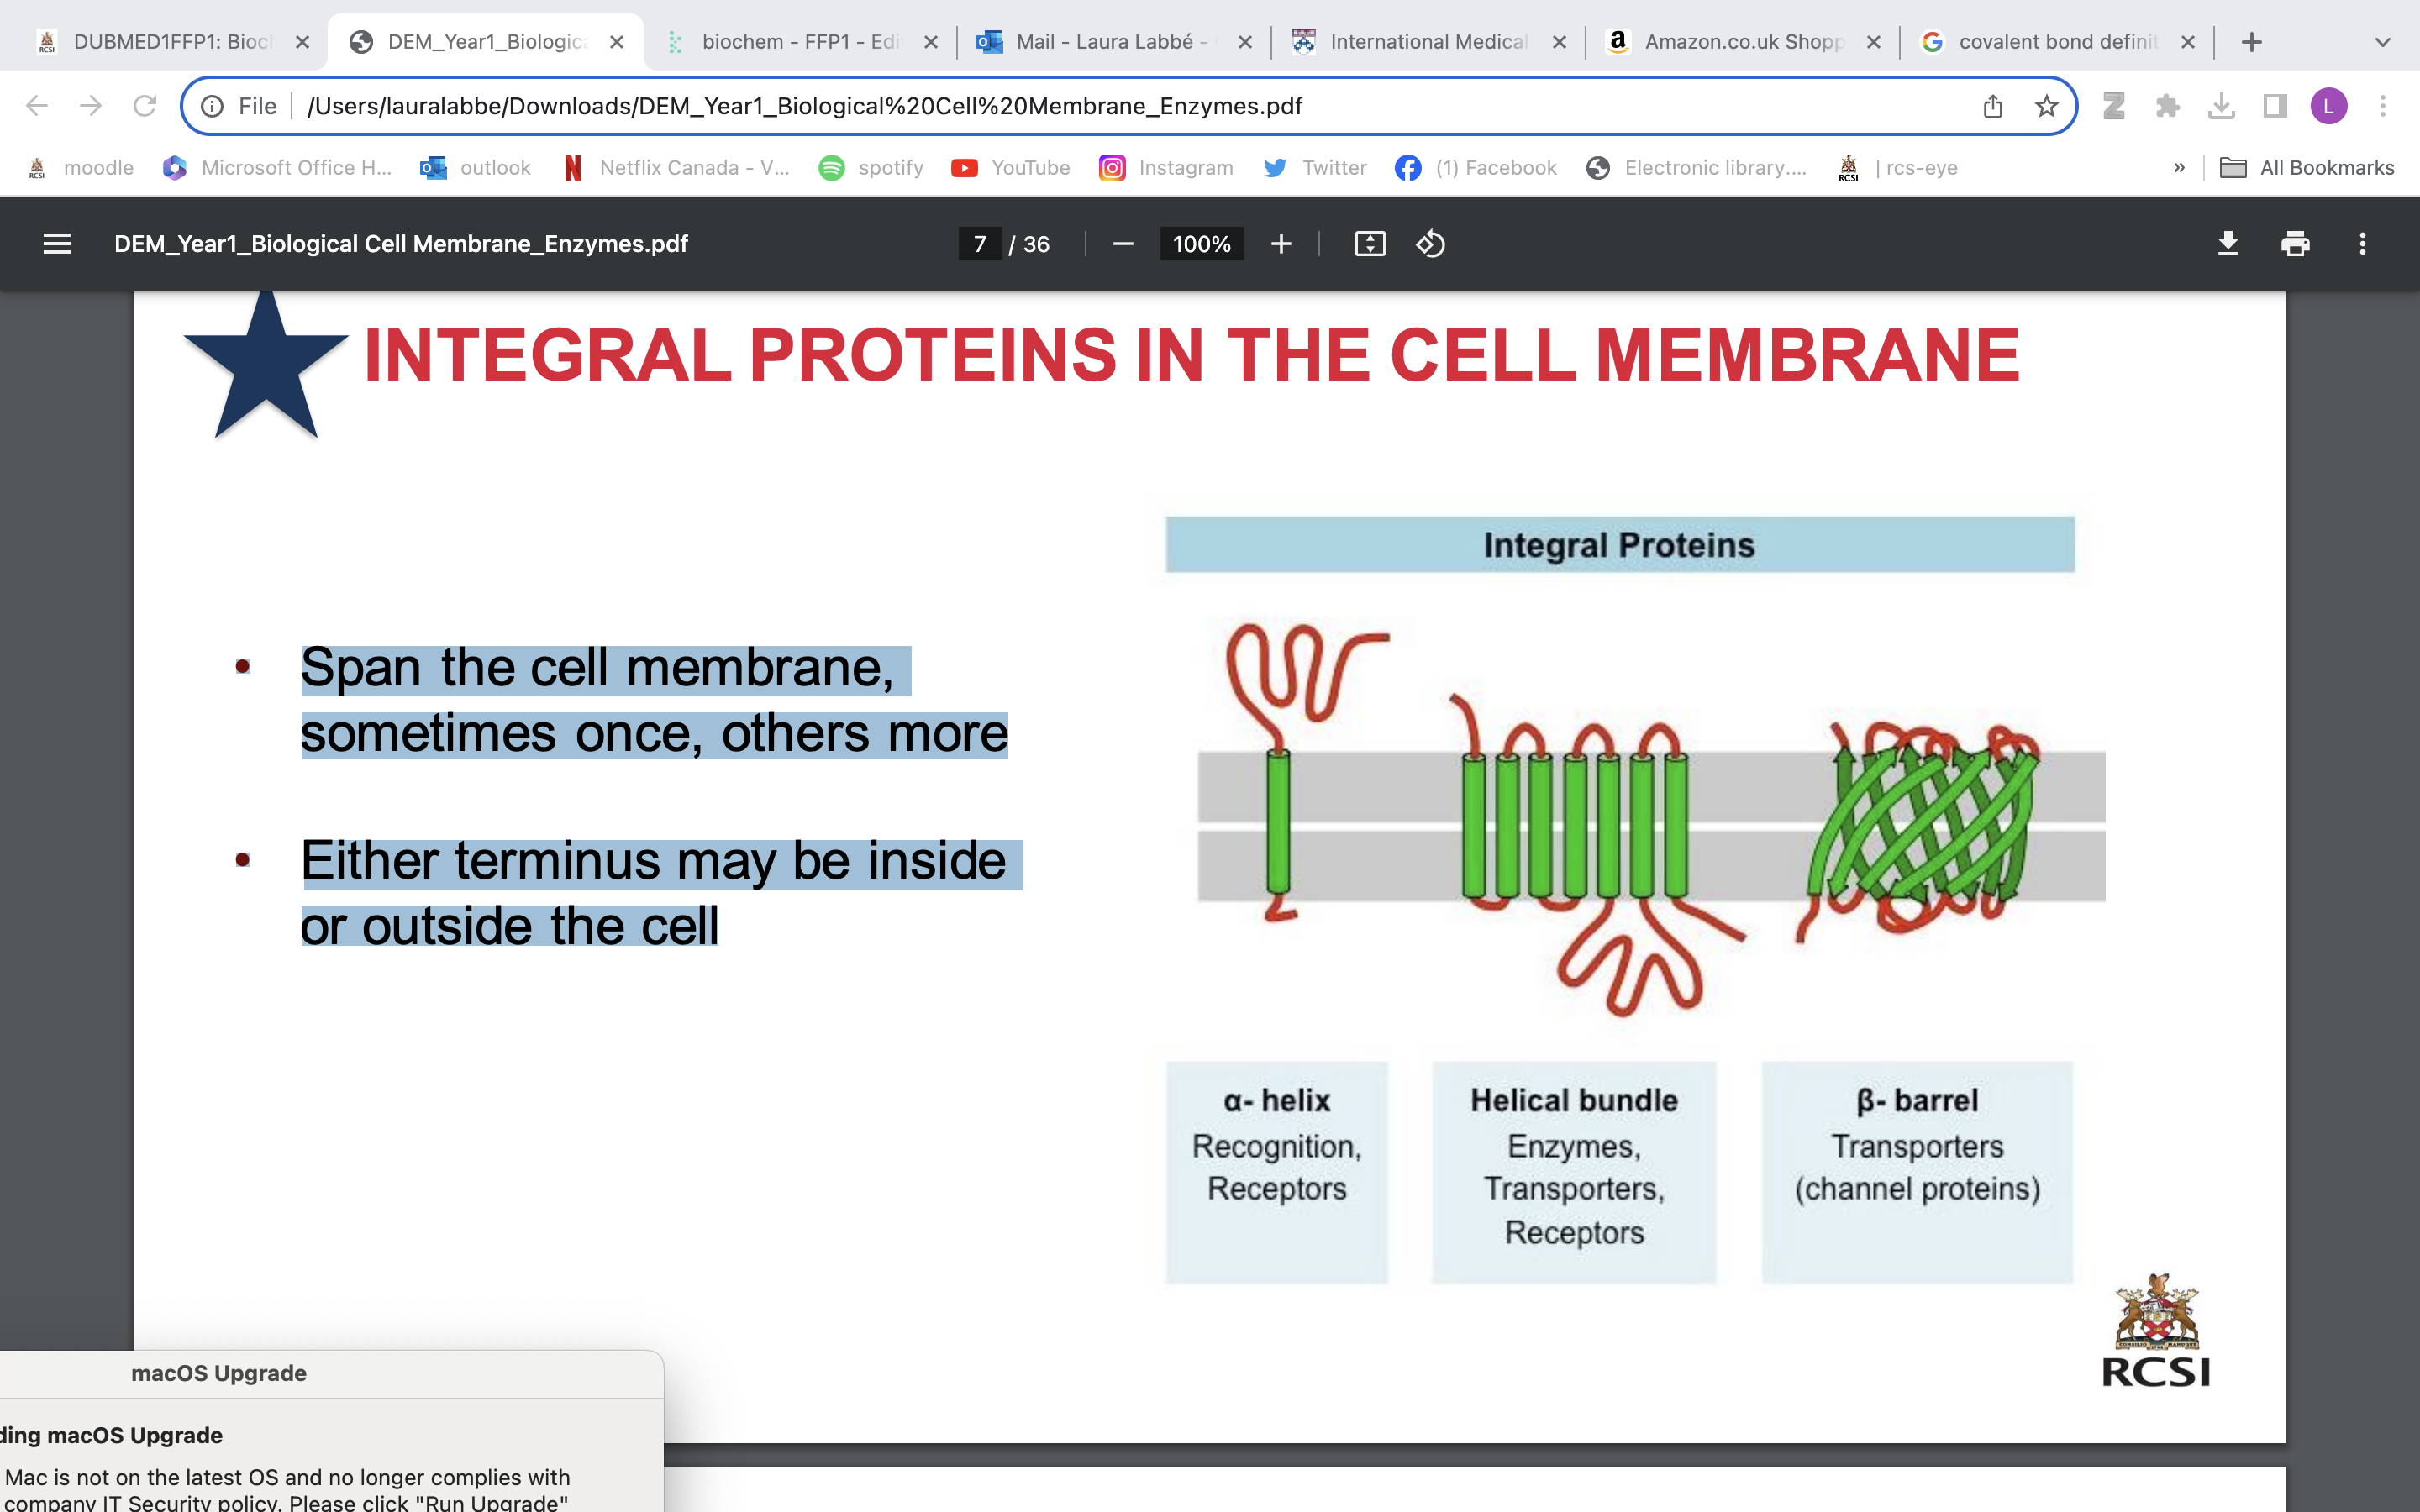Image resolution: width=2420 pixels, height=1512 pixels.
Task: Click the back navigation arrow
Action: point(36,105)
